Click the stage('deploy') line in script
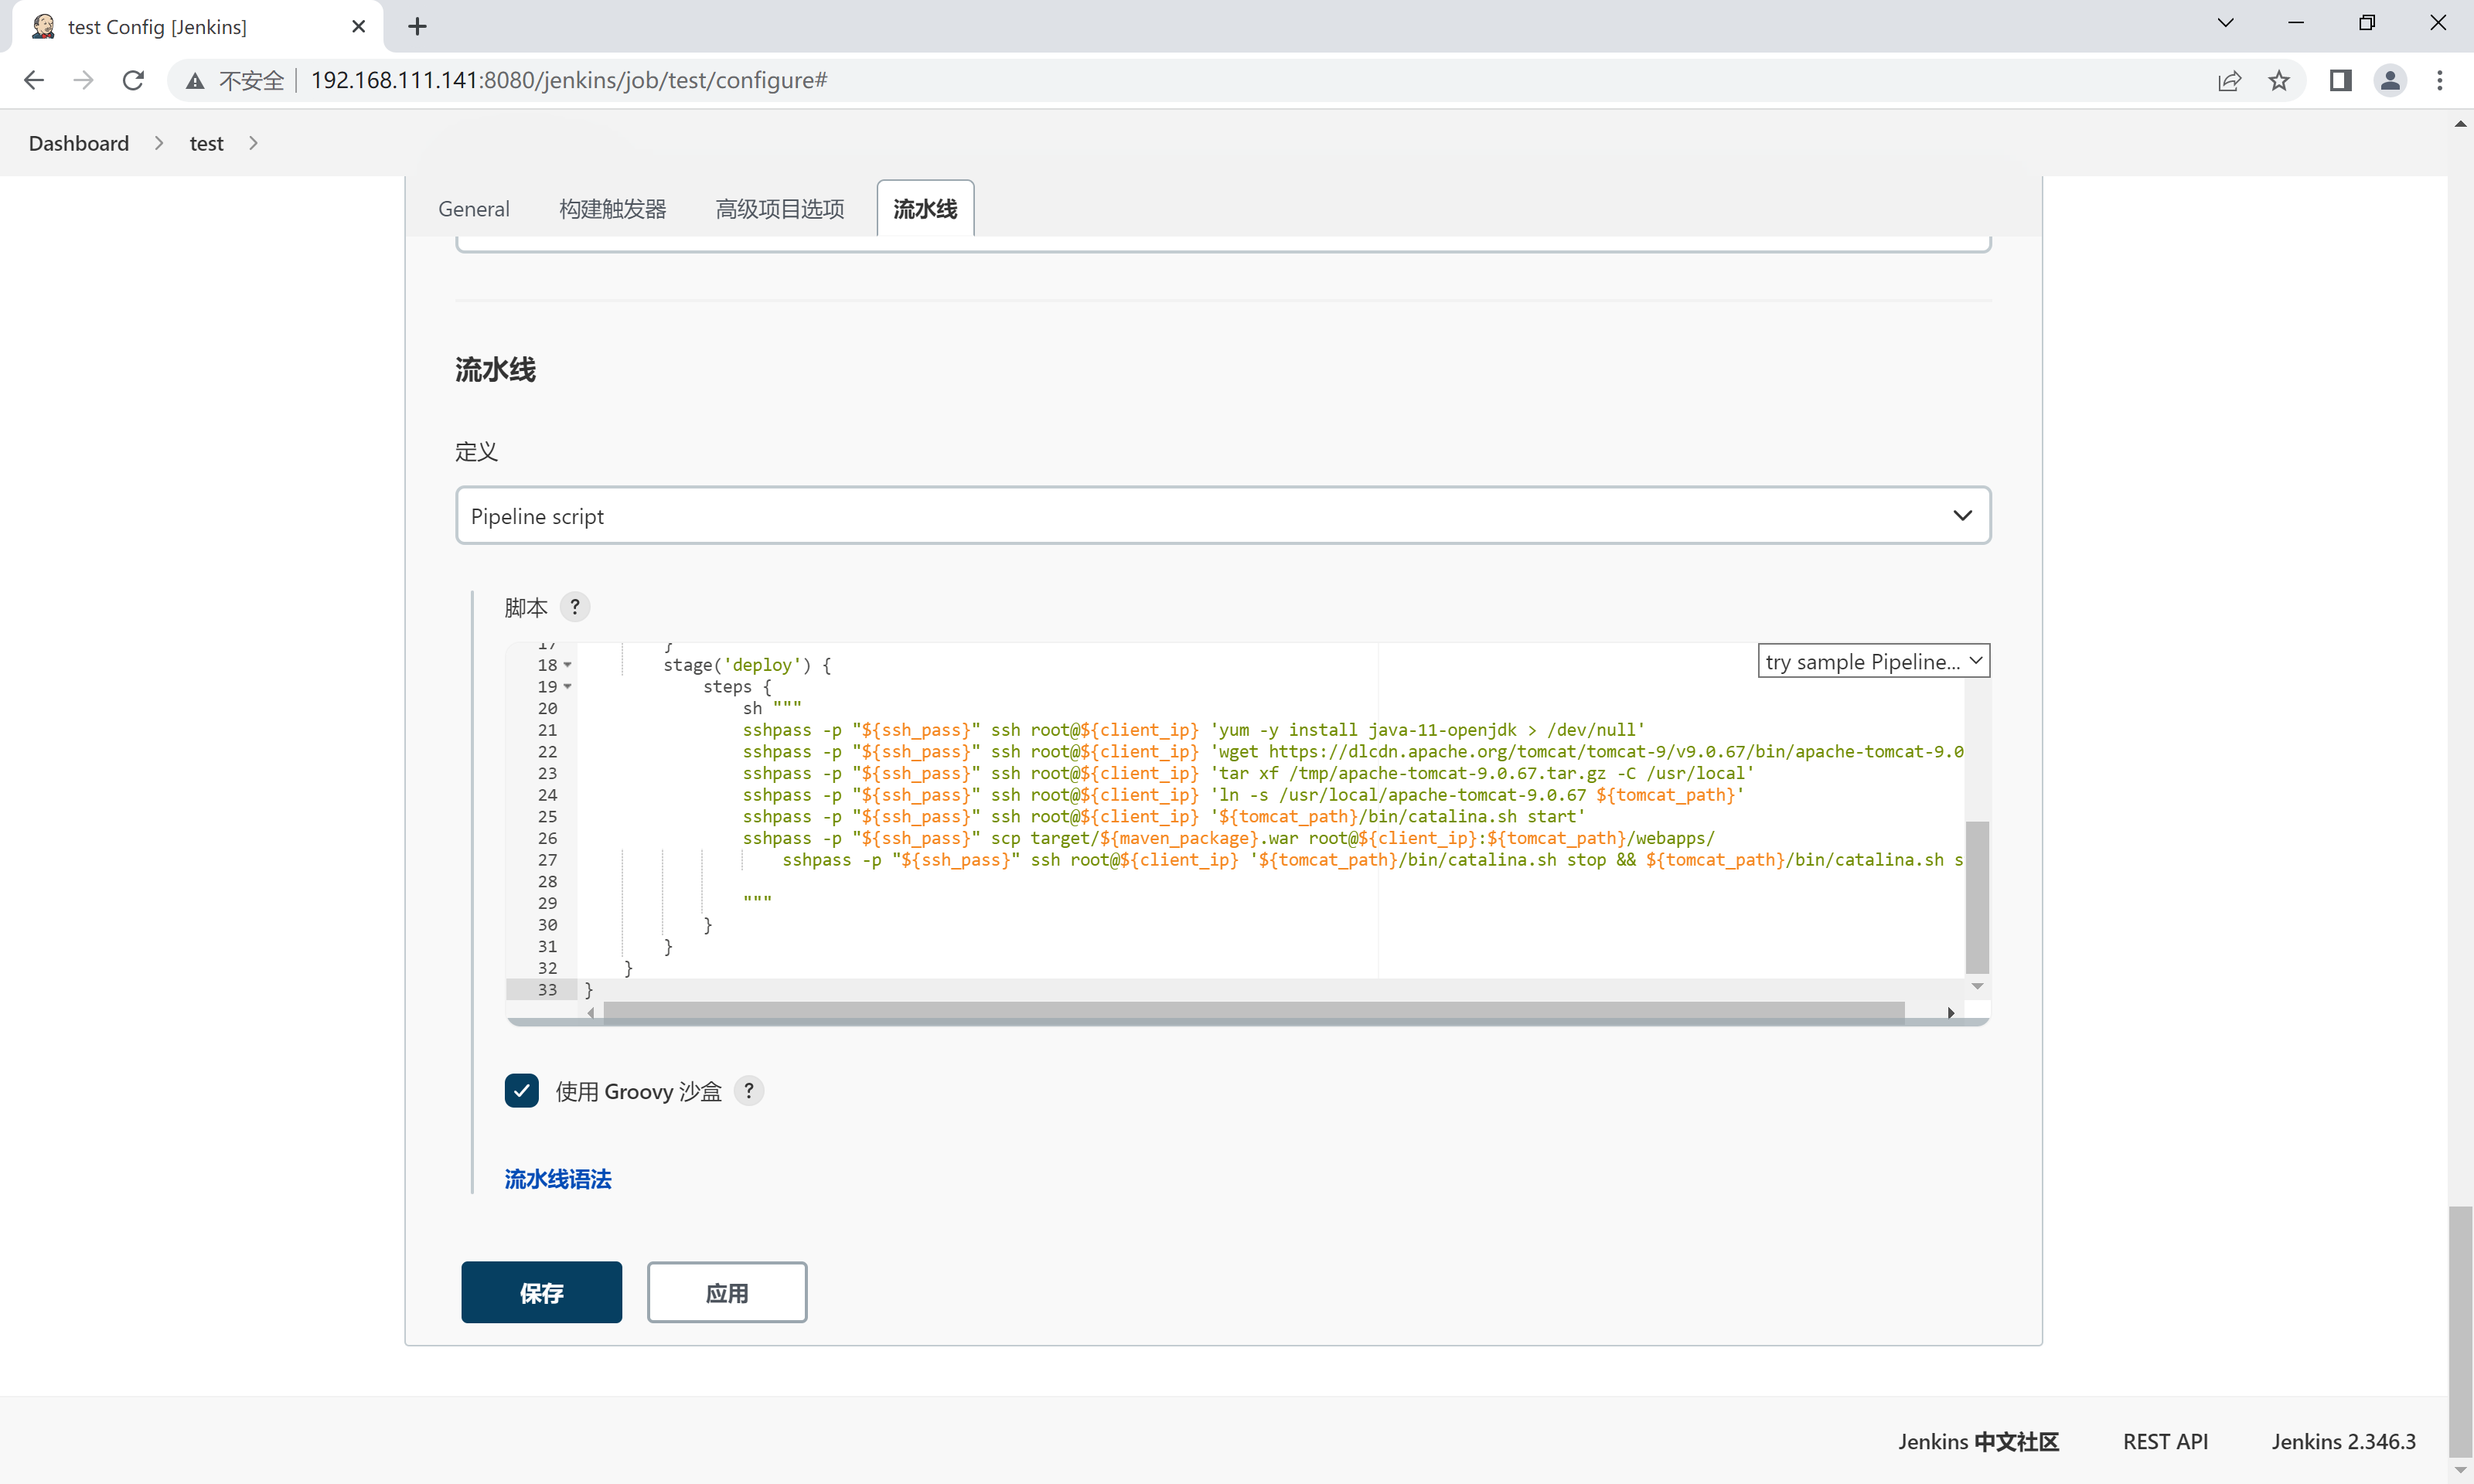 click(x=747, y=665)
